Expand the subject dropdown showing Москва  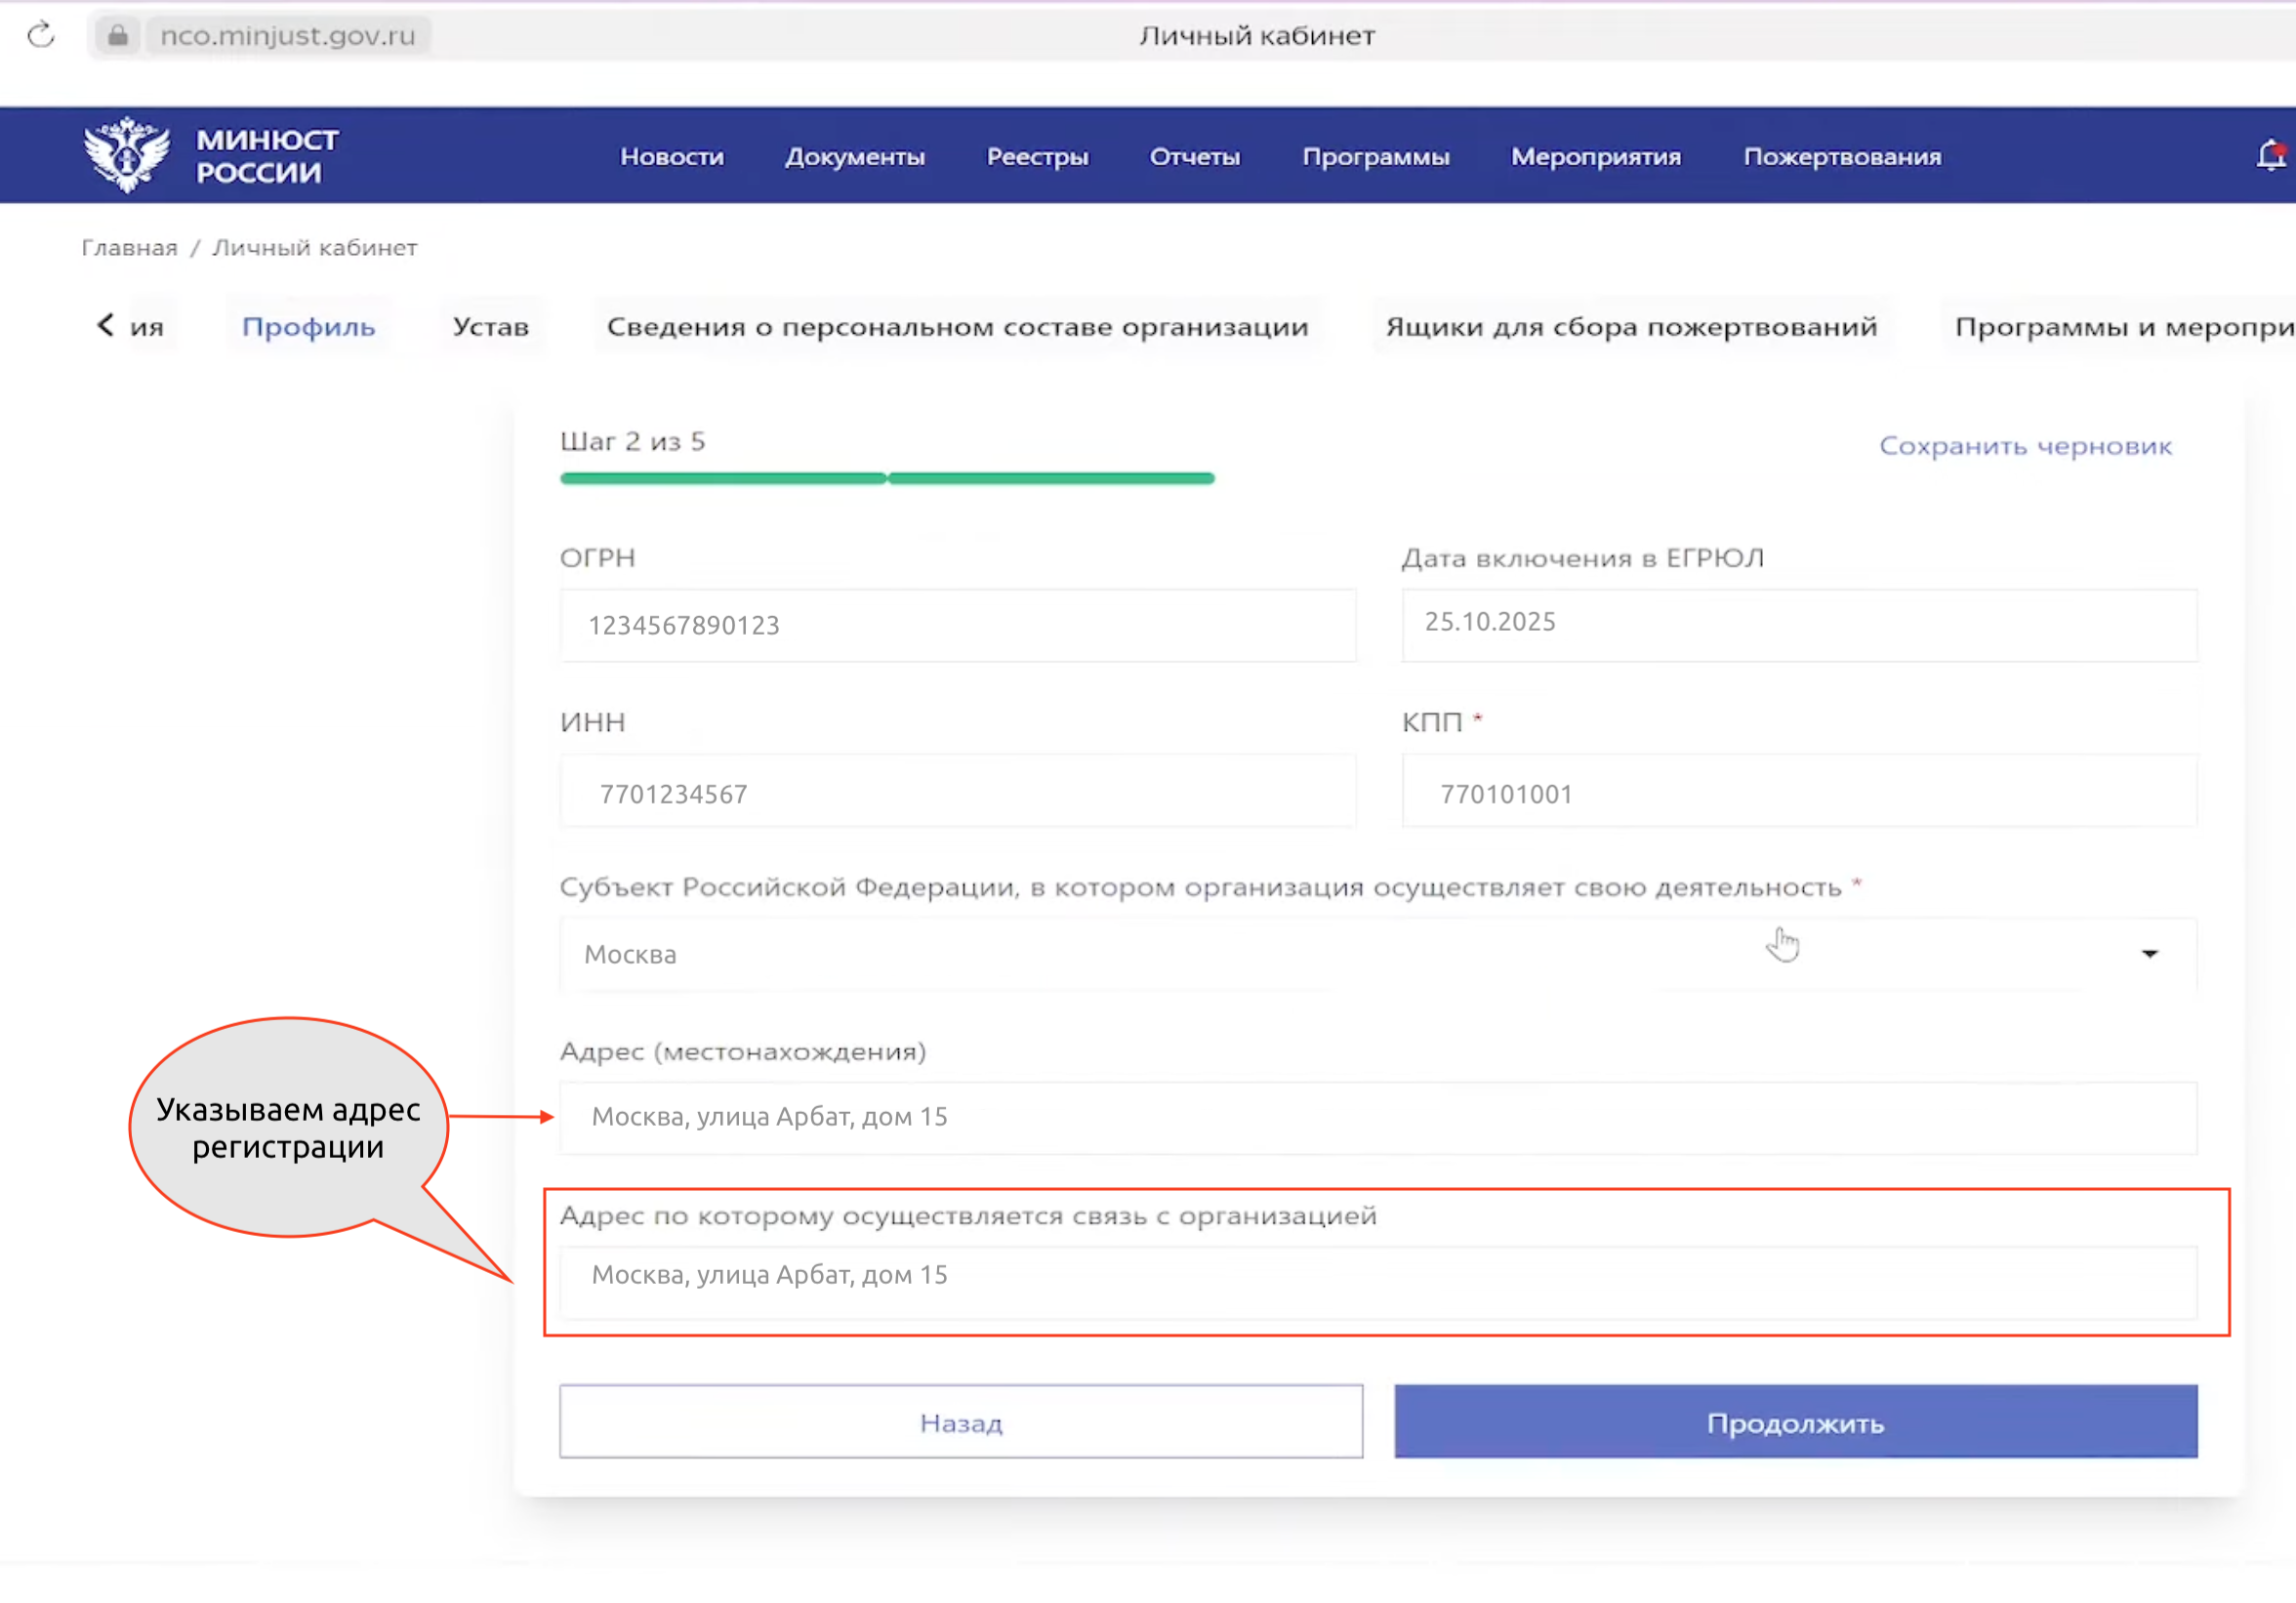[2149, 954]
